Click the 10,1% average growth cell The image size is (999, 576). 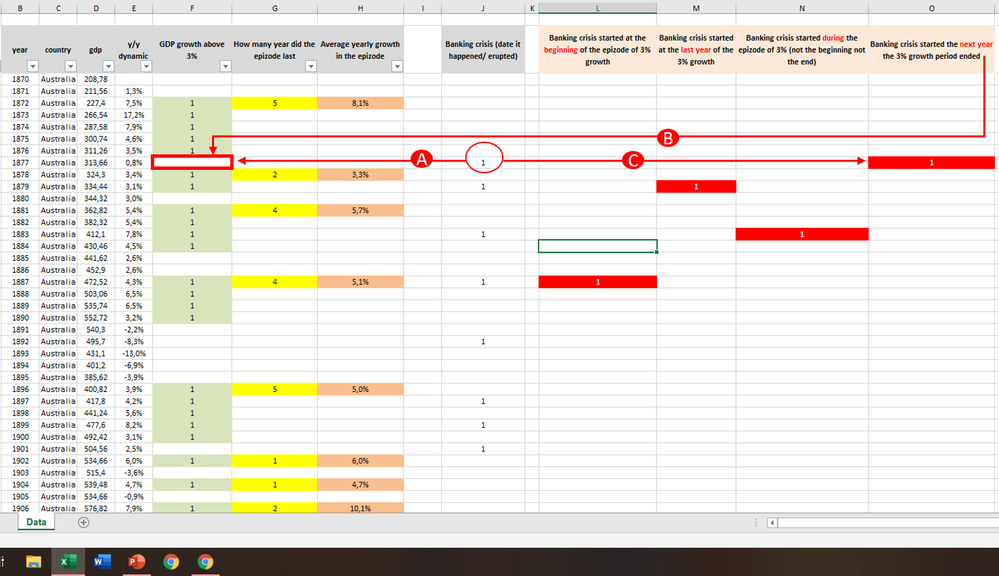point(361,508)
